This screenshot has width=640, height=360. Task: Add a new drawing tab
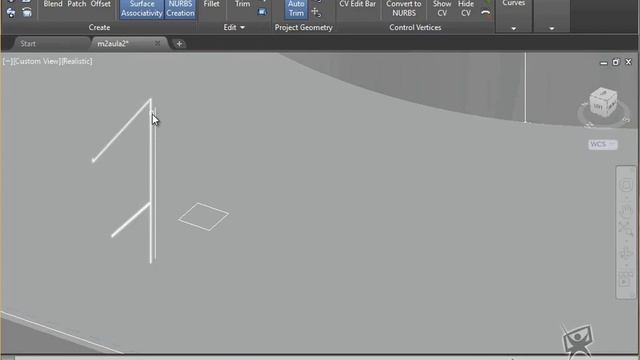pyautogui.click(x=179, y=44)
